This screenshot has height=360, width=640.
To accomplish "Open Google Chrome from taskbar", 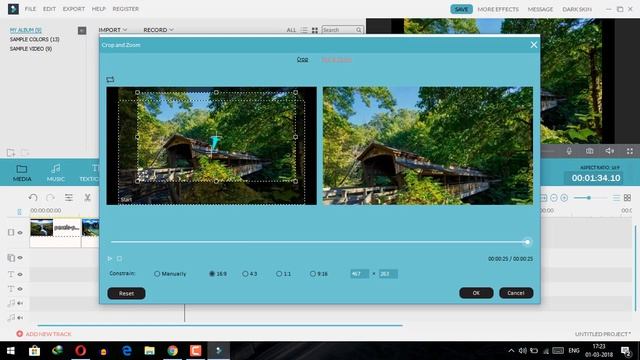I will pos(173,351).
